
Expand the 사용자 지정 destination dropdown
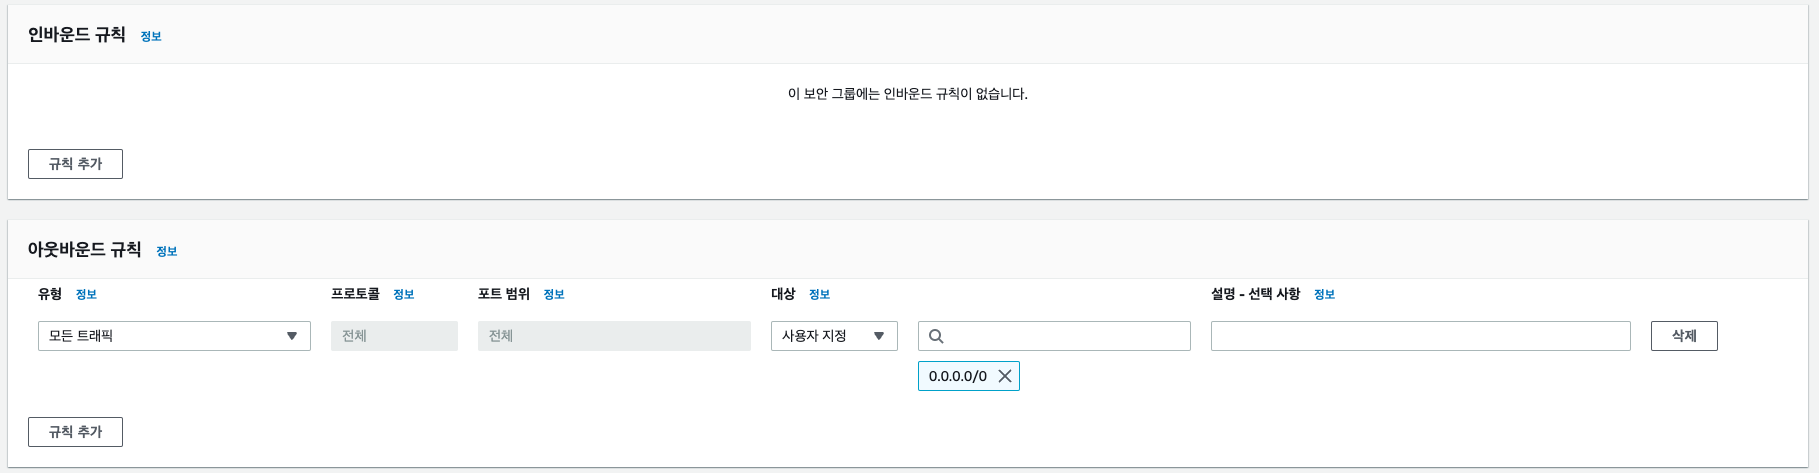[x=834, y=336]
